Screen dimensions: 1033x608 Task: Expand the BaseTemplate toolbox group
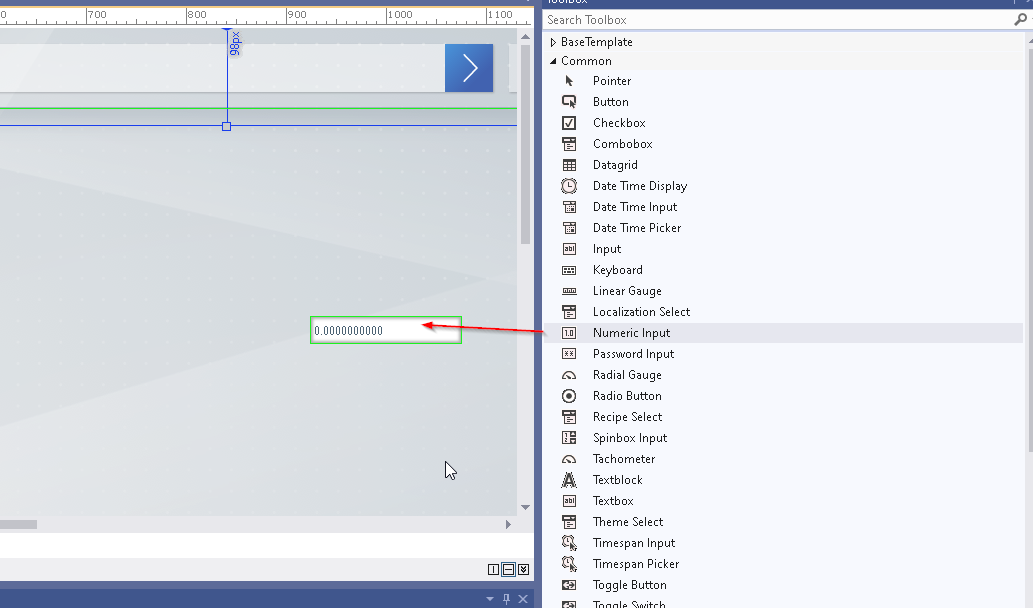tap(553, 42)
